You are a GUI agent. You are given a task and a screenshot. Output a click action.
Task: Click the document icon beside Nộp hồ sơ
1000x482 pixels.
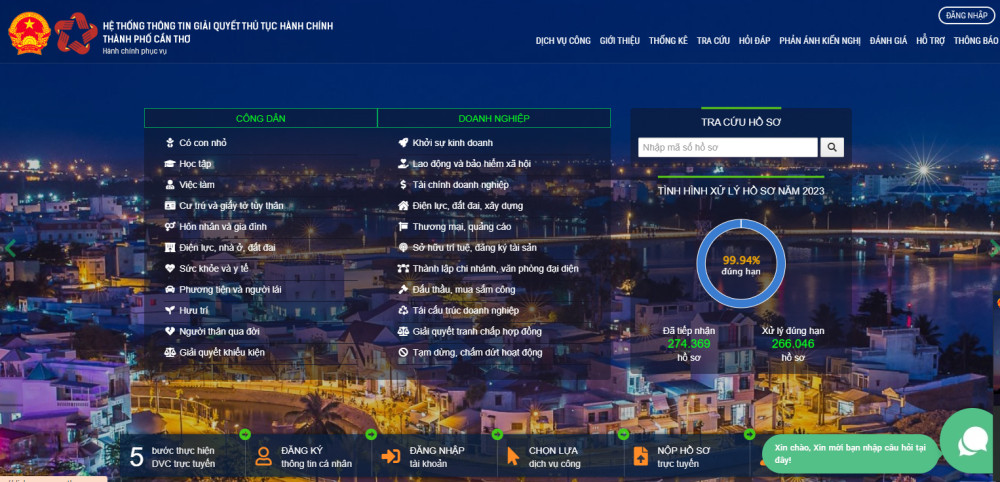coord(641,457)
